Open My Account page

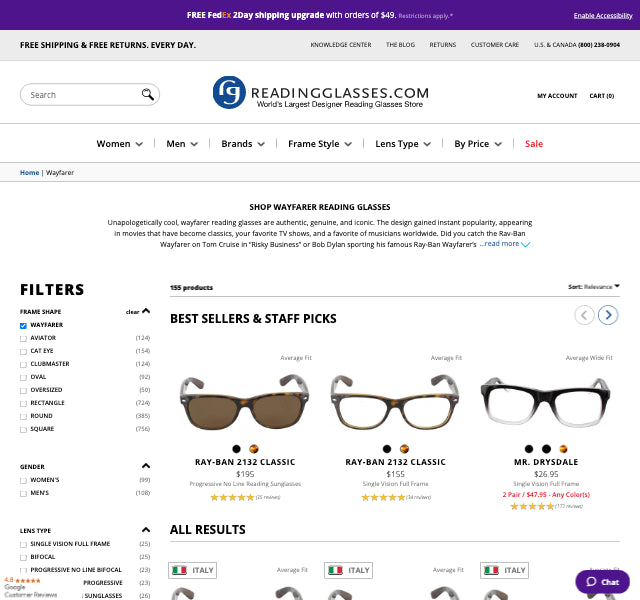[557, 96]
